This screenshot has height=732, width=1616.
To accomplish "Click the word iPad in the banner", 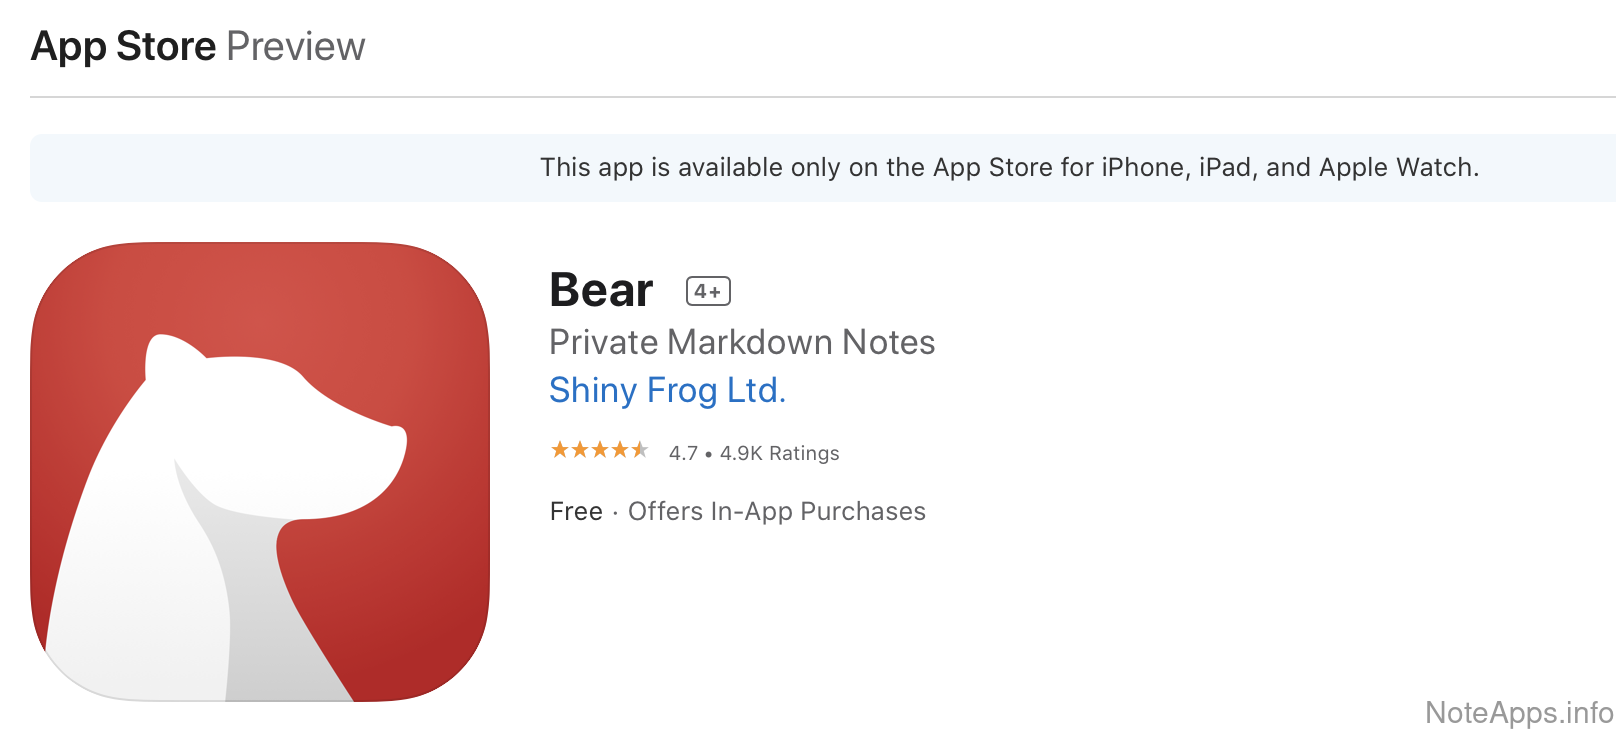I will [x=1225, y=167].
